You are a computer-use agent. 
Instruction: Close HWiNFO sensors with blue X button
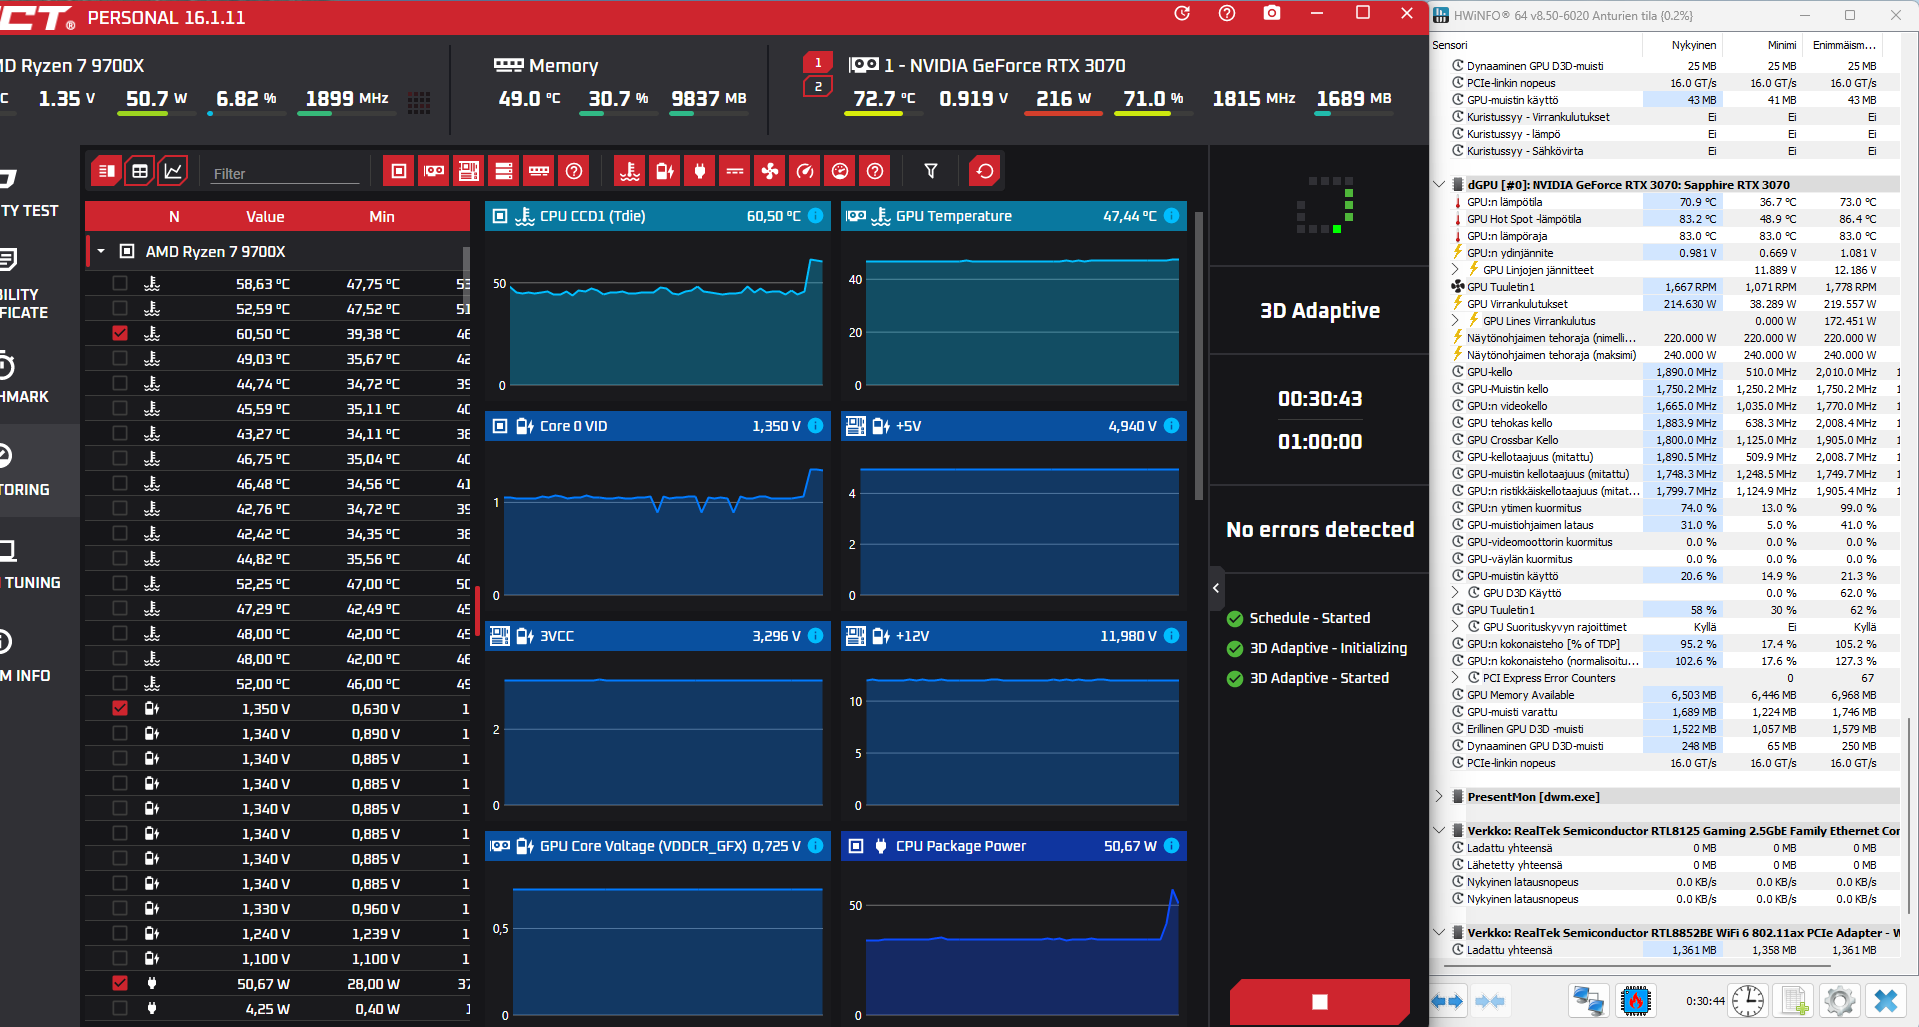(x=1886, y=1000)
